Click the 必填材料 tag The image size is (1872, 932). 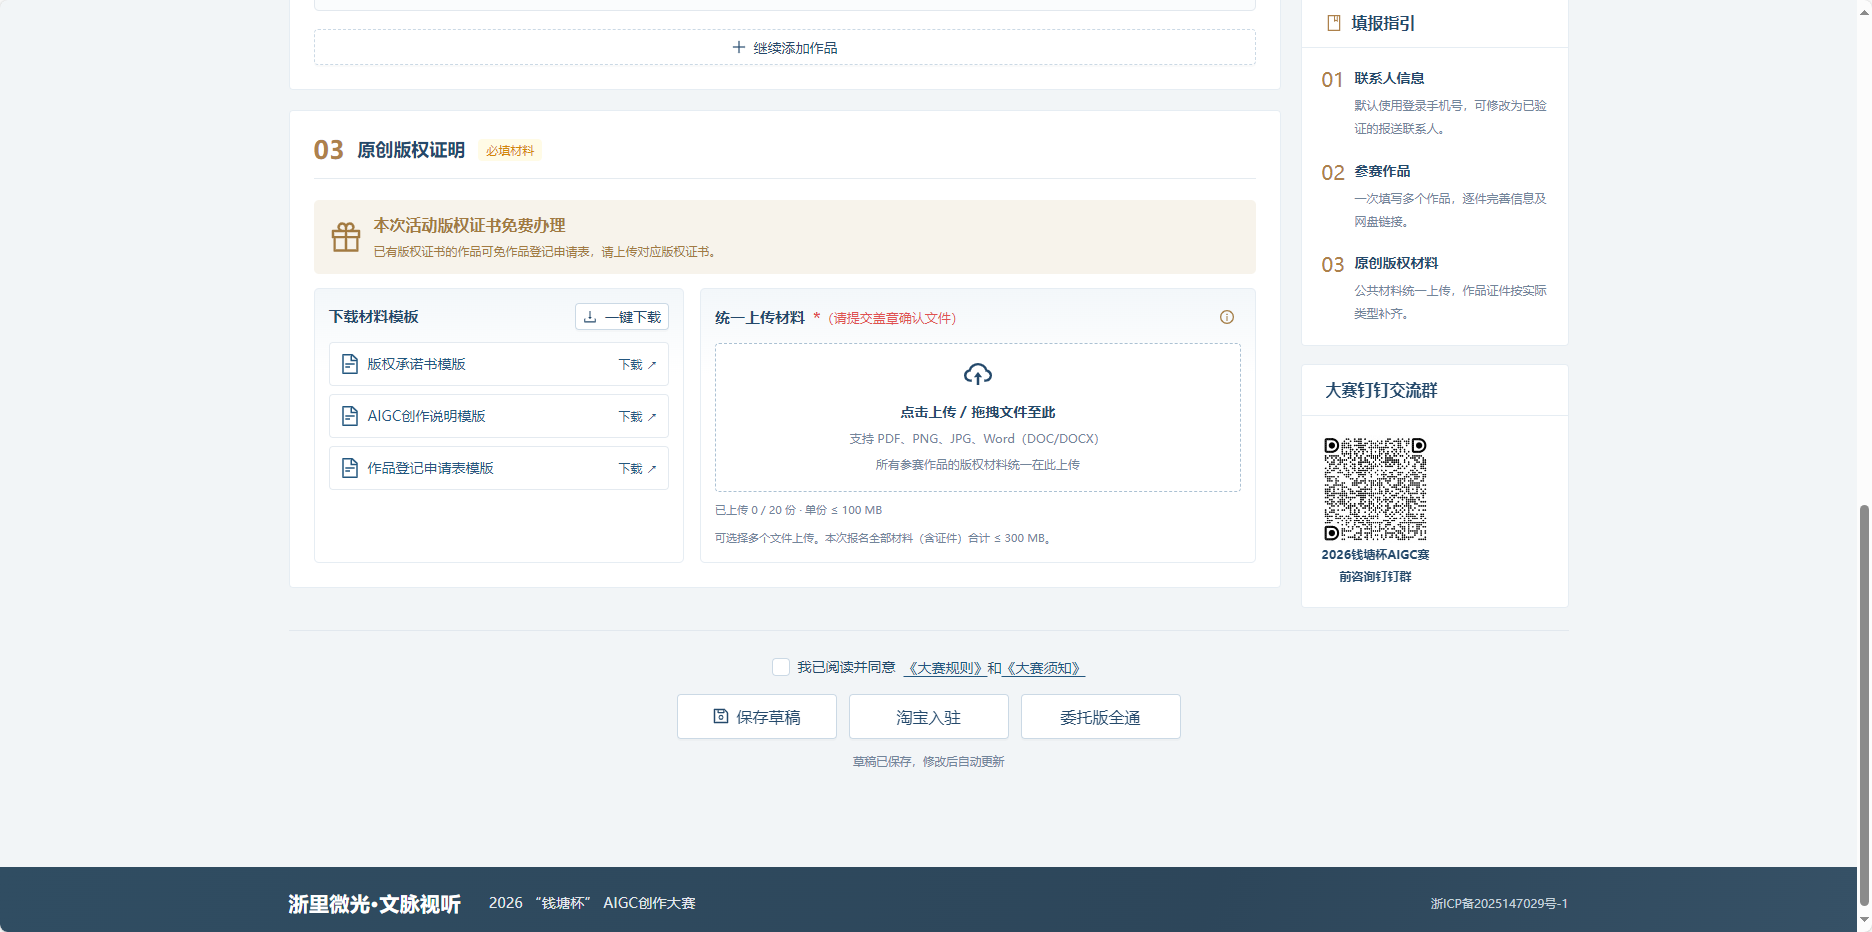pos(510,150)
